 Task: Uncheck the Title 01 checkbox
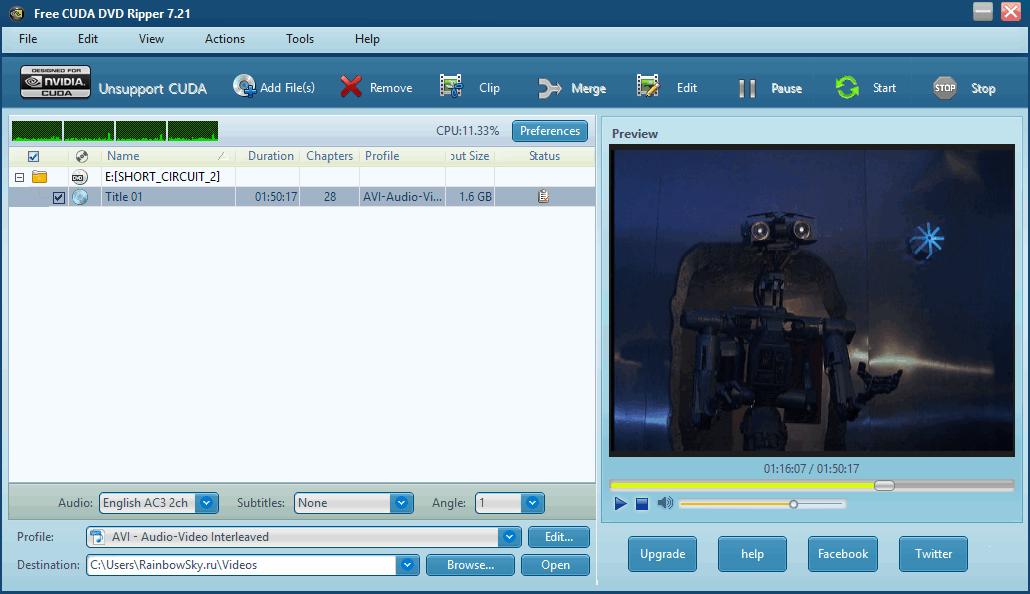(58, 197)
